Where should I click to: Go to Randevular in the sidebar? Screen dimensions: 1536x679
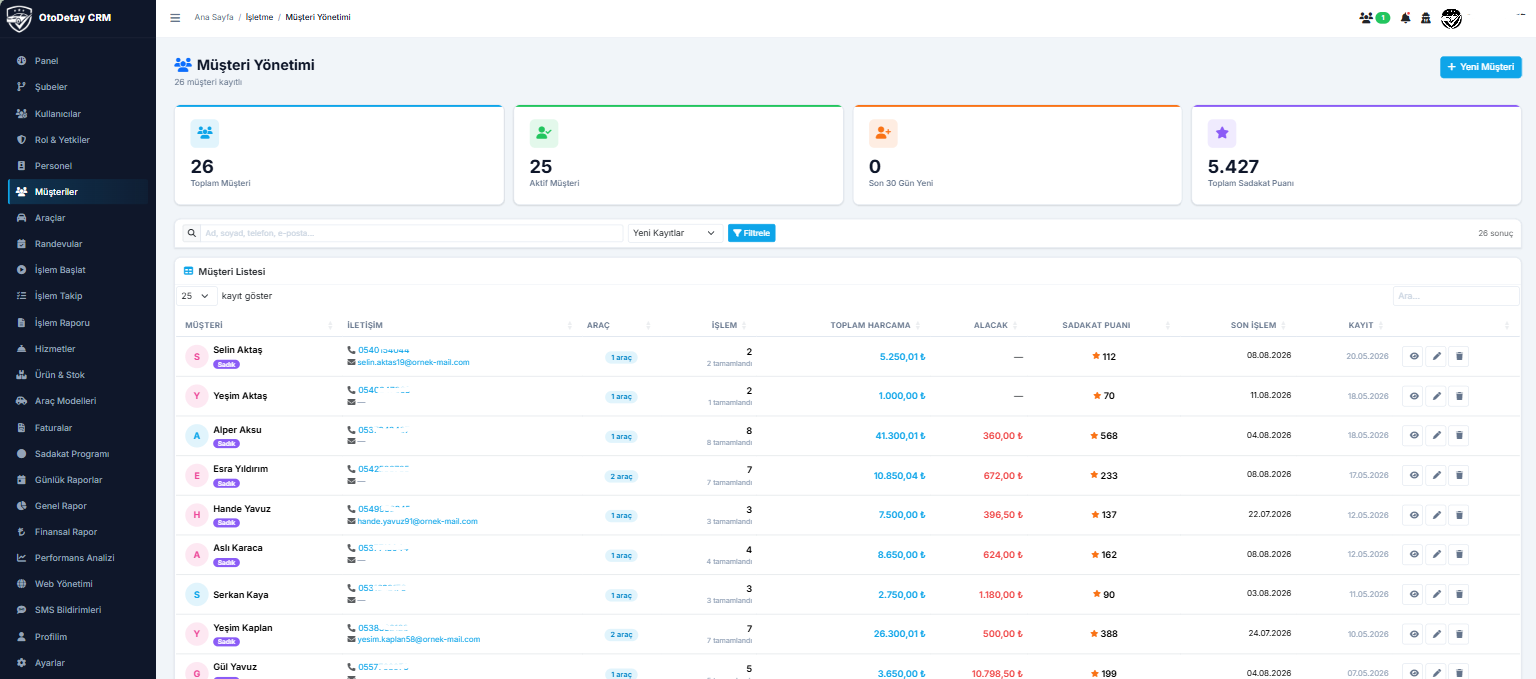click(x=78, y=244)
